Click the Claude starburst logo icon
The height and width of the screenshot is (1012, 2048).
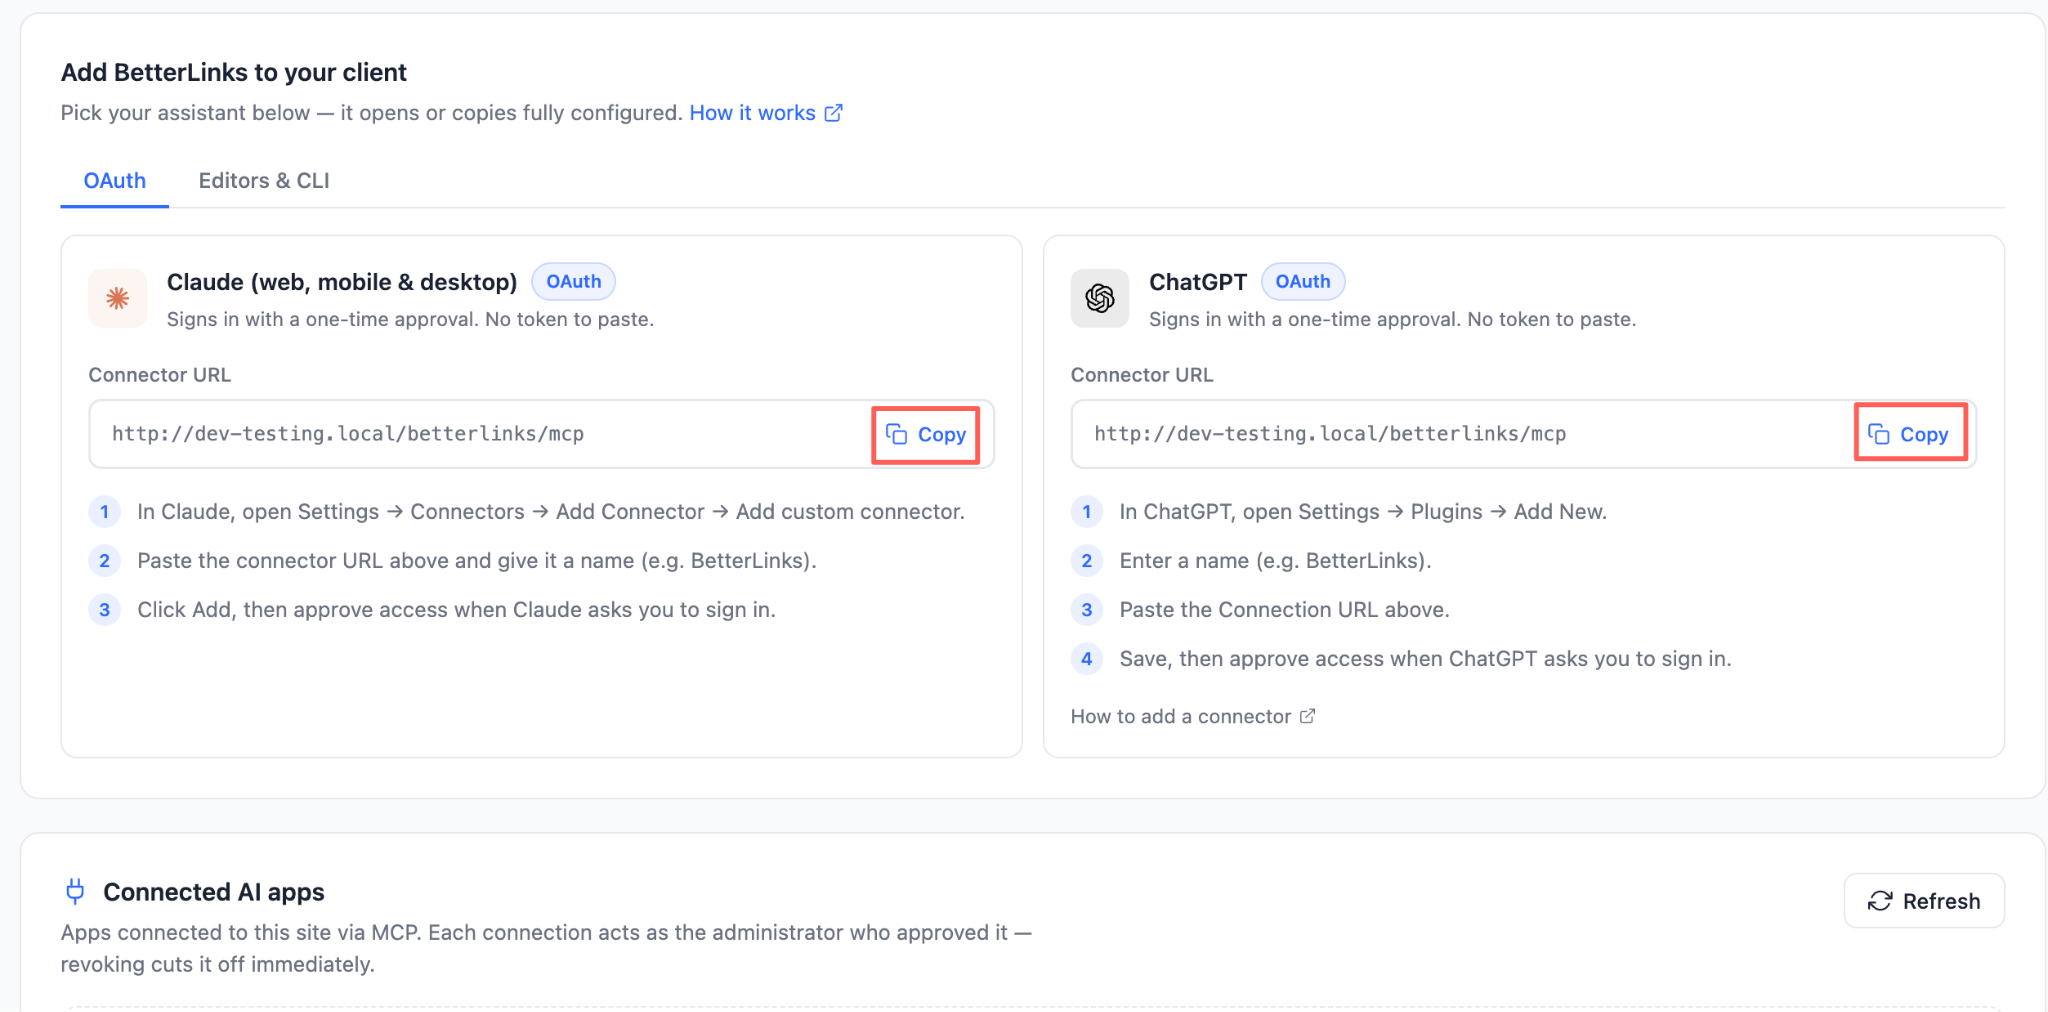click(118, 298)
